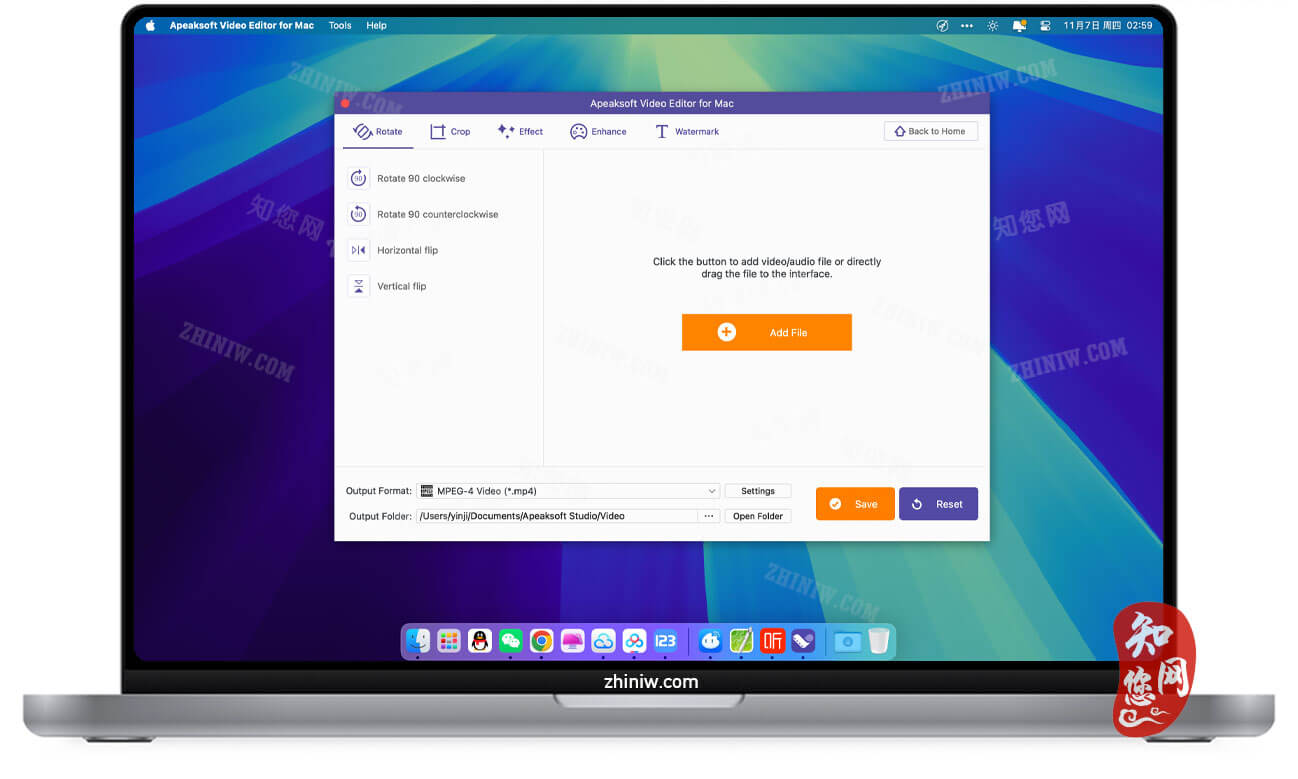Click the Enhance palette icon

click(x=578, y=131)
